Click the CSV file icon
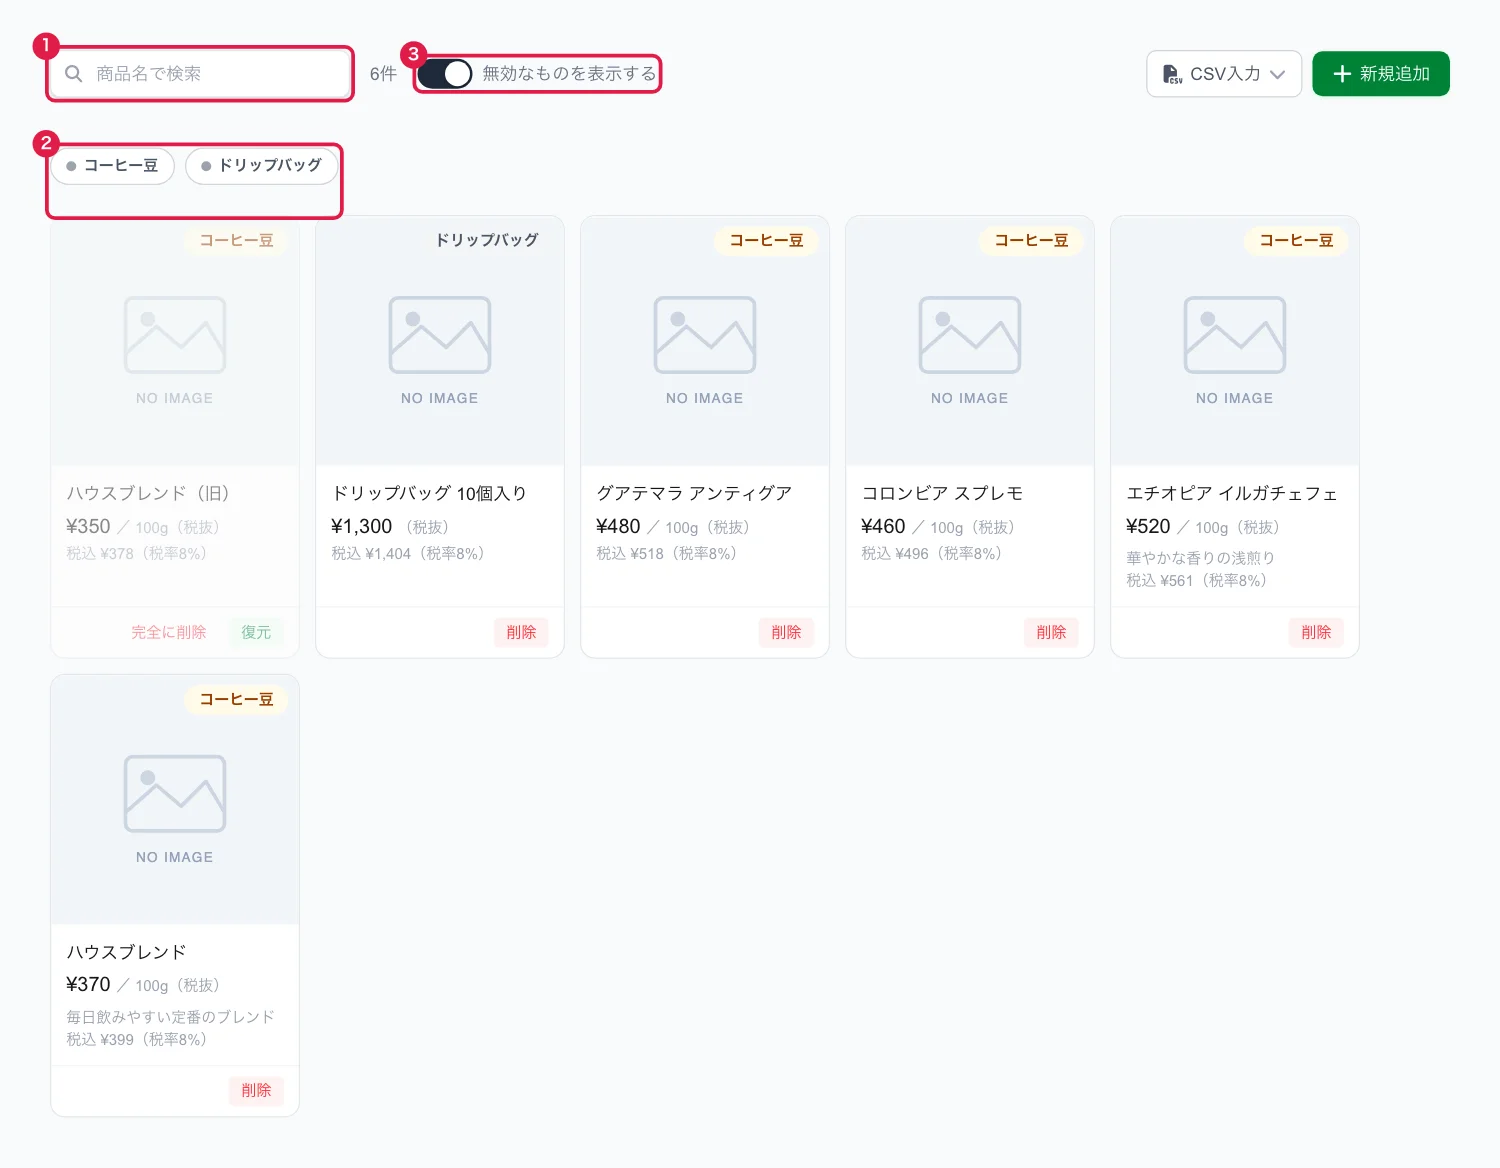The image size is (1500, 1168). pos(1172,74)
